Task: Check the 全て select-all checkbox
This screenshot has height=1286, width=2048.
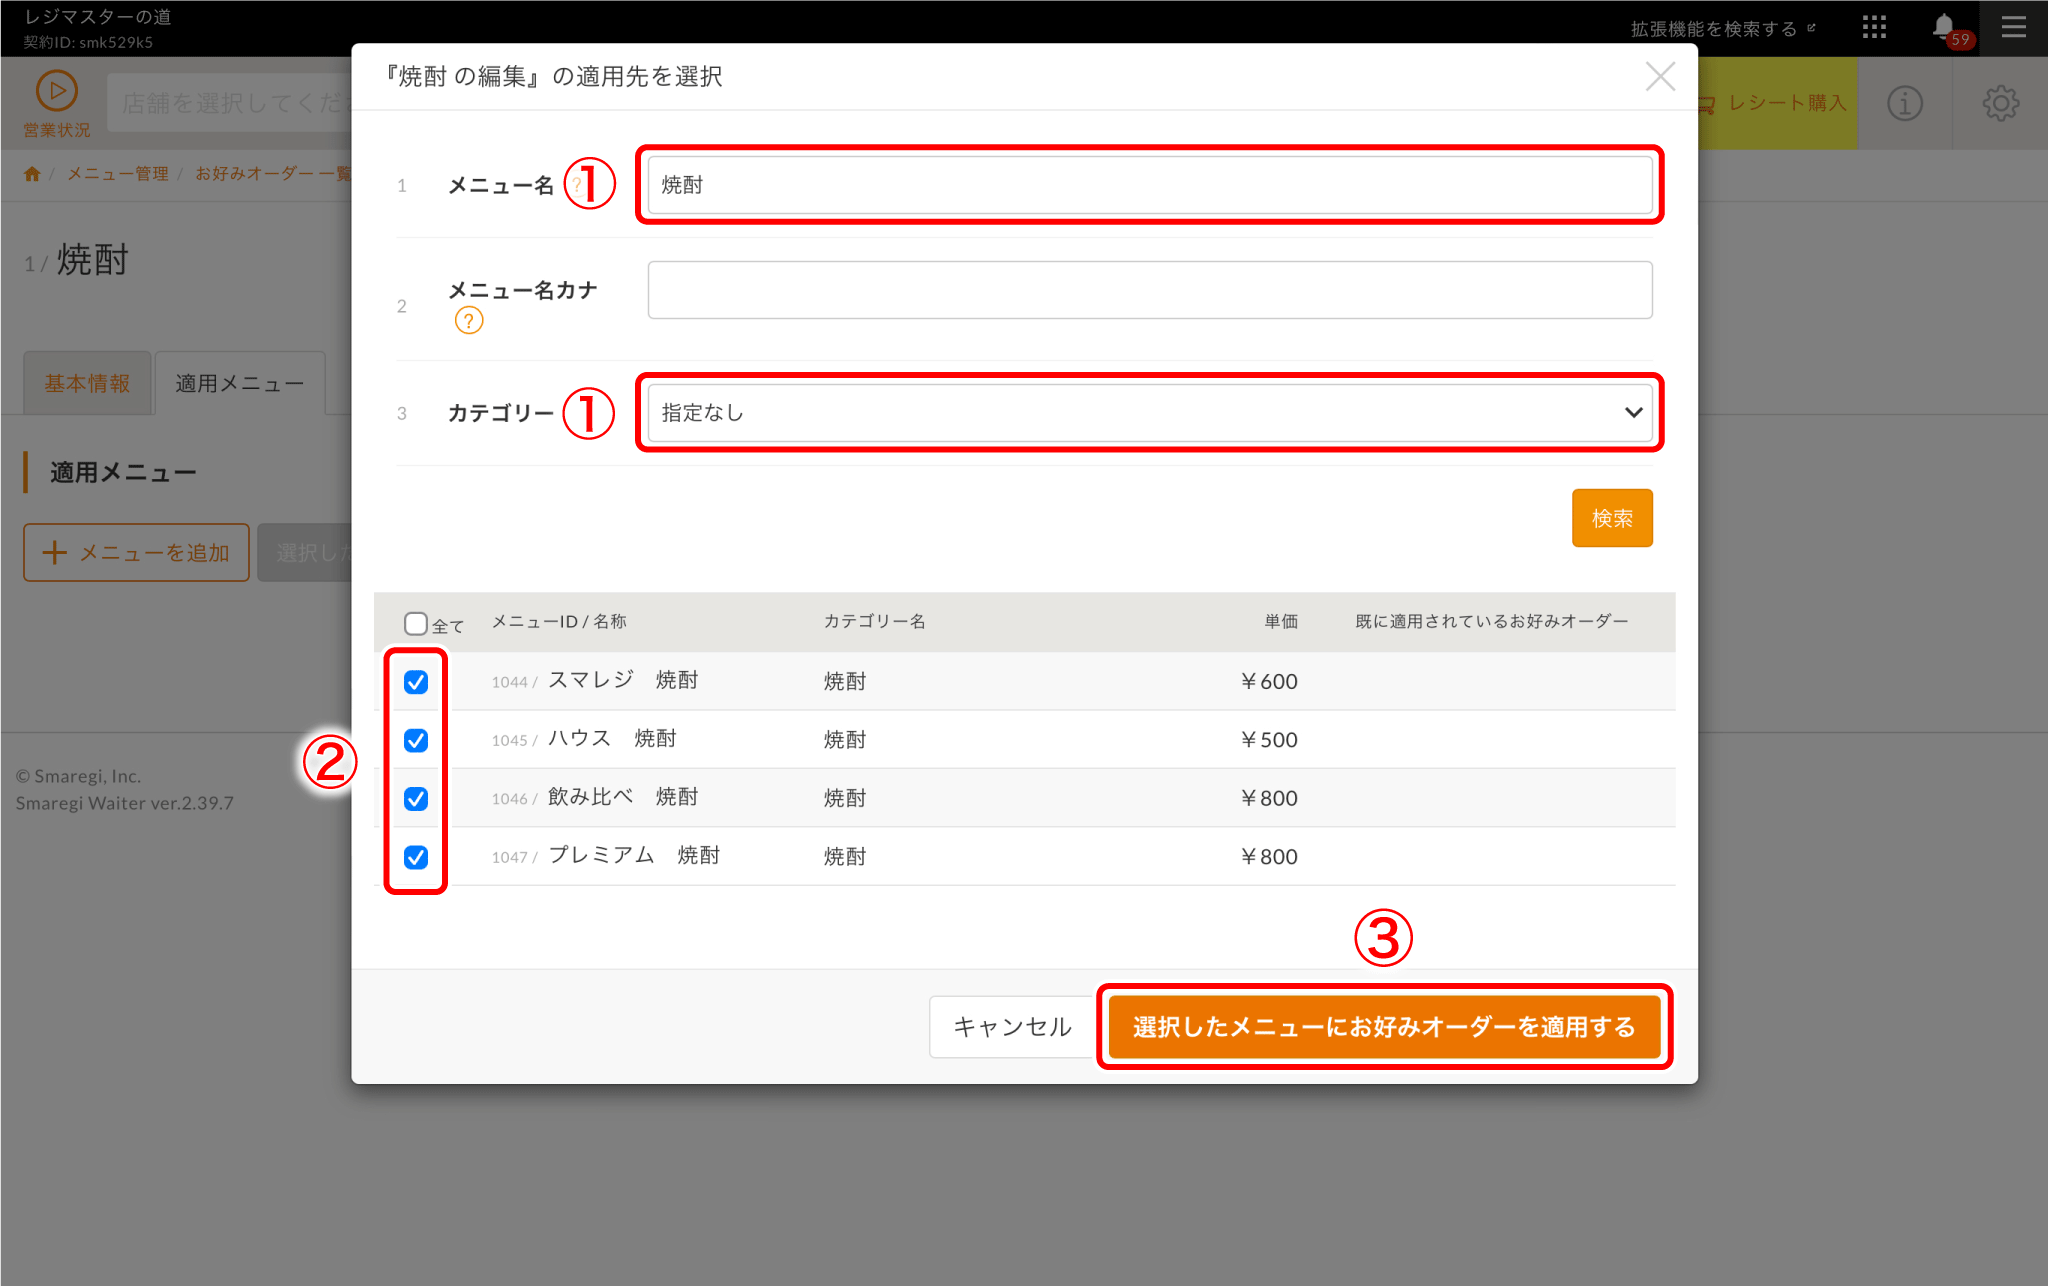Action: pos(416,624)
